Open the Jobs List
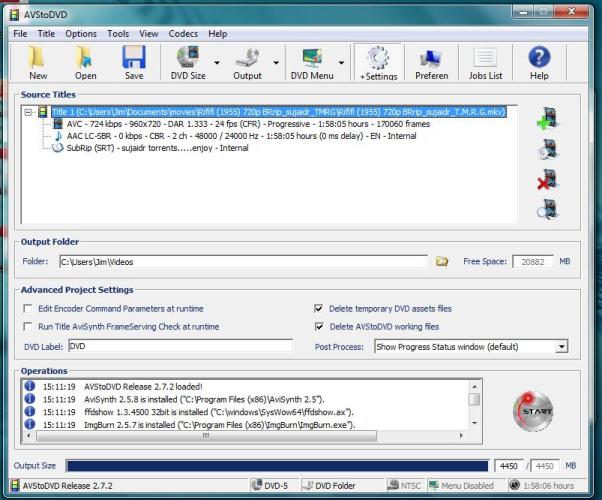The width and height of the screenshot is (602, 500). (x=485, y=63)
